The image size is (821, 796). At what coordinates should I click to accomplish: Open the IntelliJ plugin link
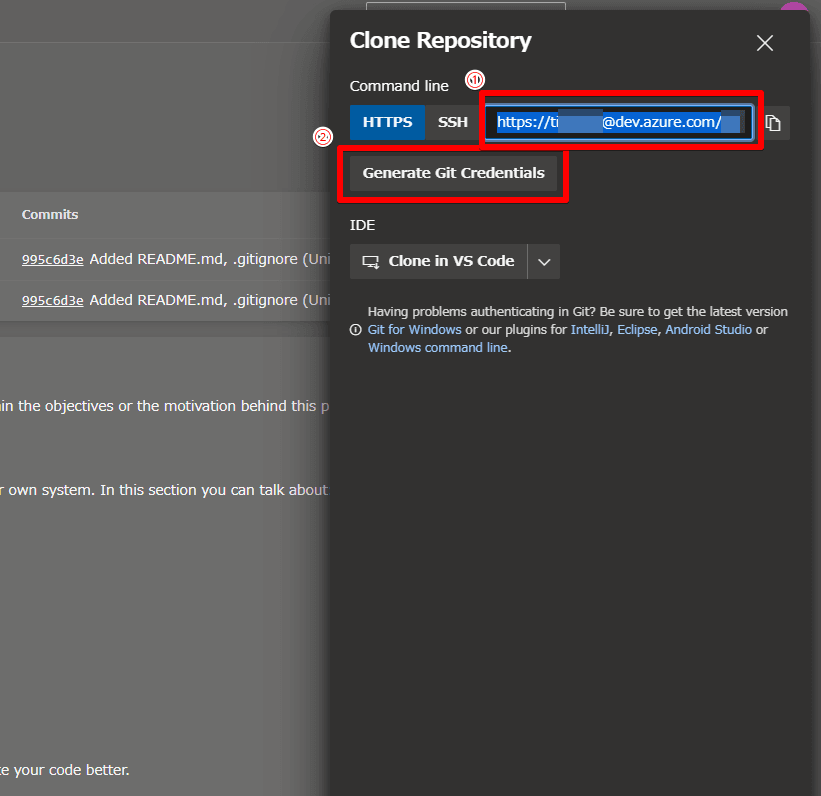pos(590,330)
